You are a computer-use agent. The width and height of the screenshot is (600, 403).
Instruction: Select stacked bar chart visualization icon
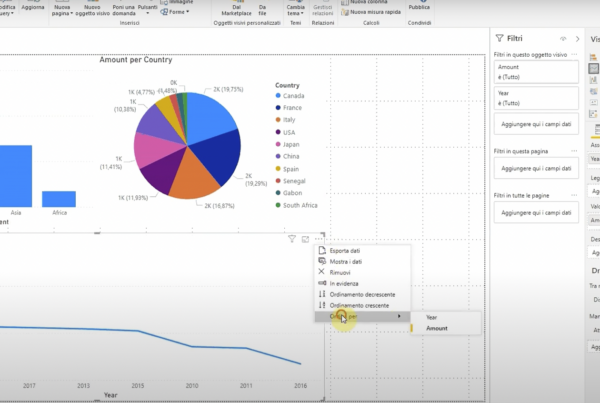(x=593, y=57)
